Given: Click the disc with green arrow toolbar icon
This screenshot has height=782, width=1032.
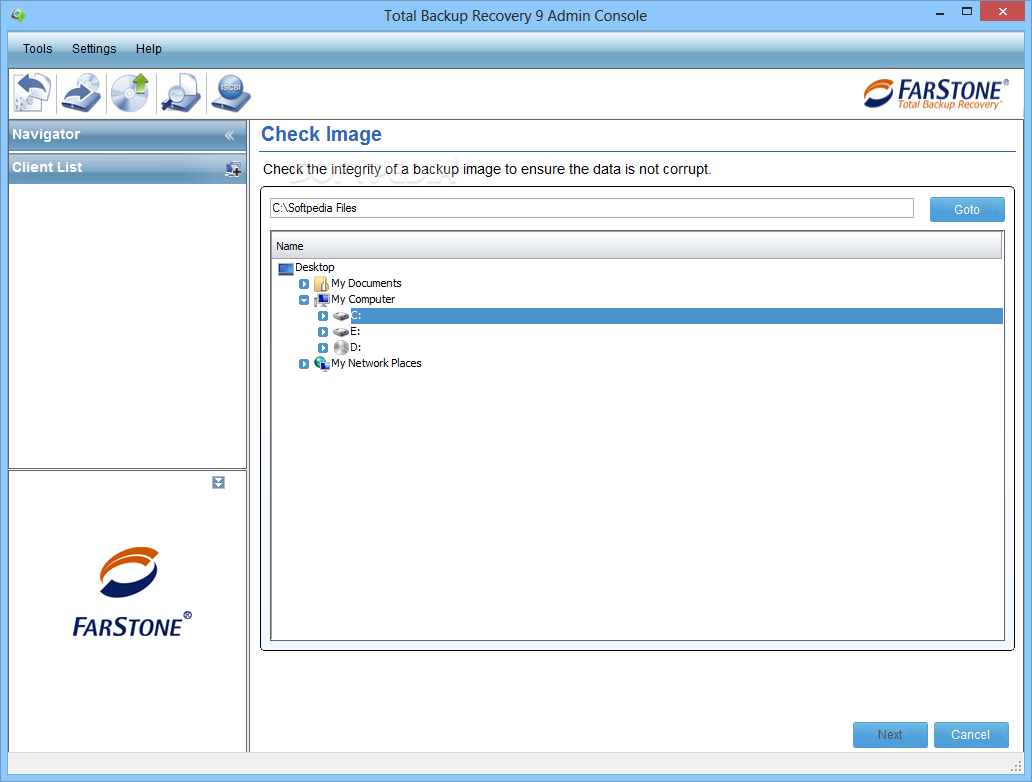Looking at the screenshot, I should [x=130, y=93].
